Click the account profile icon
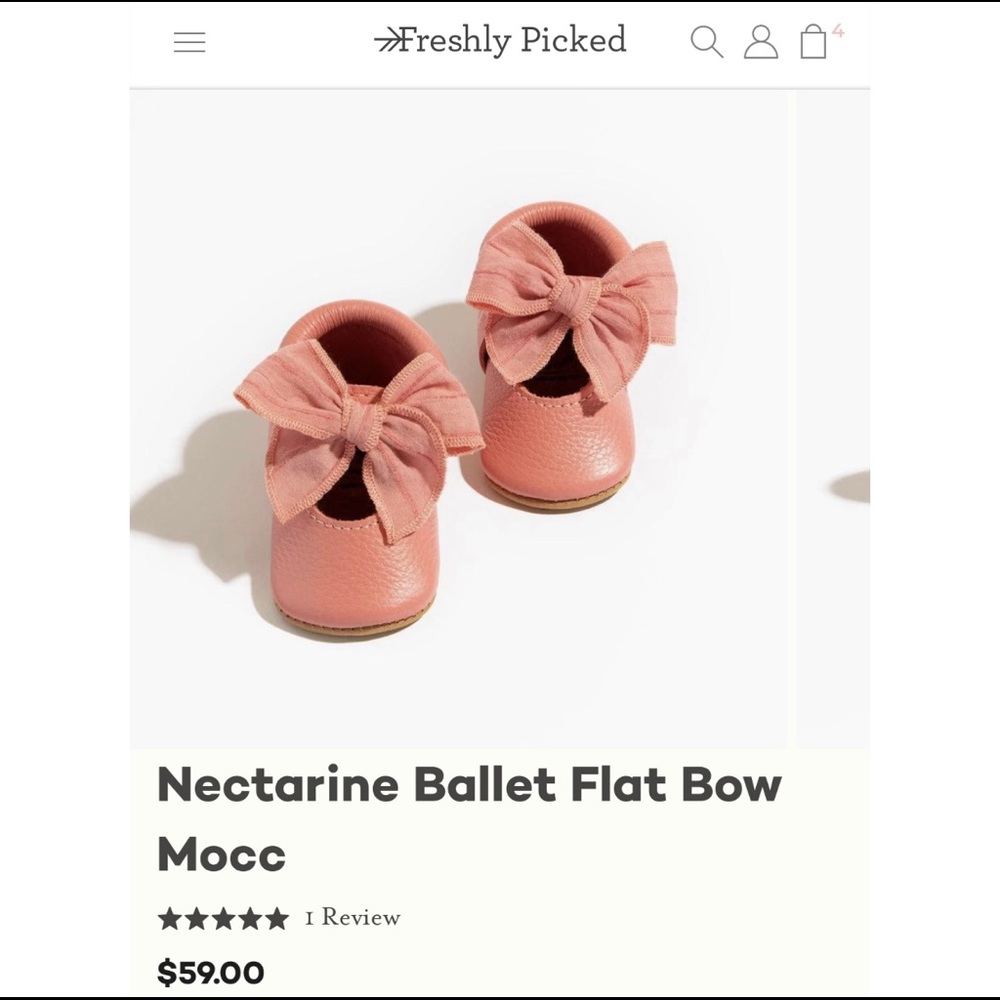The width and height of the screenshot is (1000, 1000). (763, 41)
